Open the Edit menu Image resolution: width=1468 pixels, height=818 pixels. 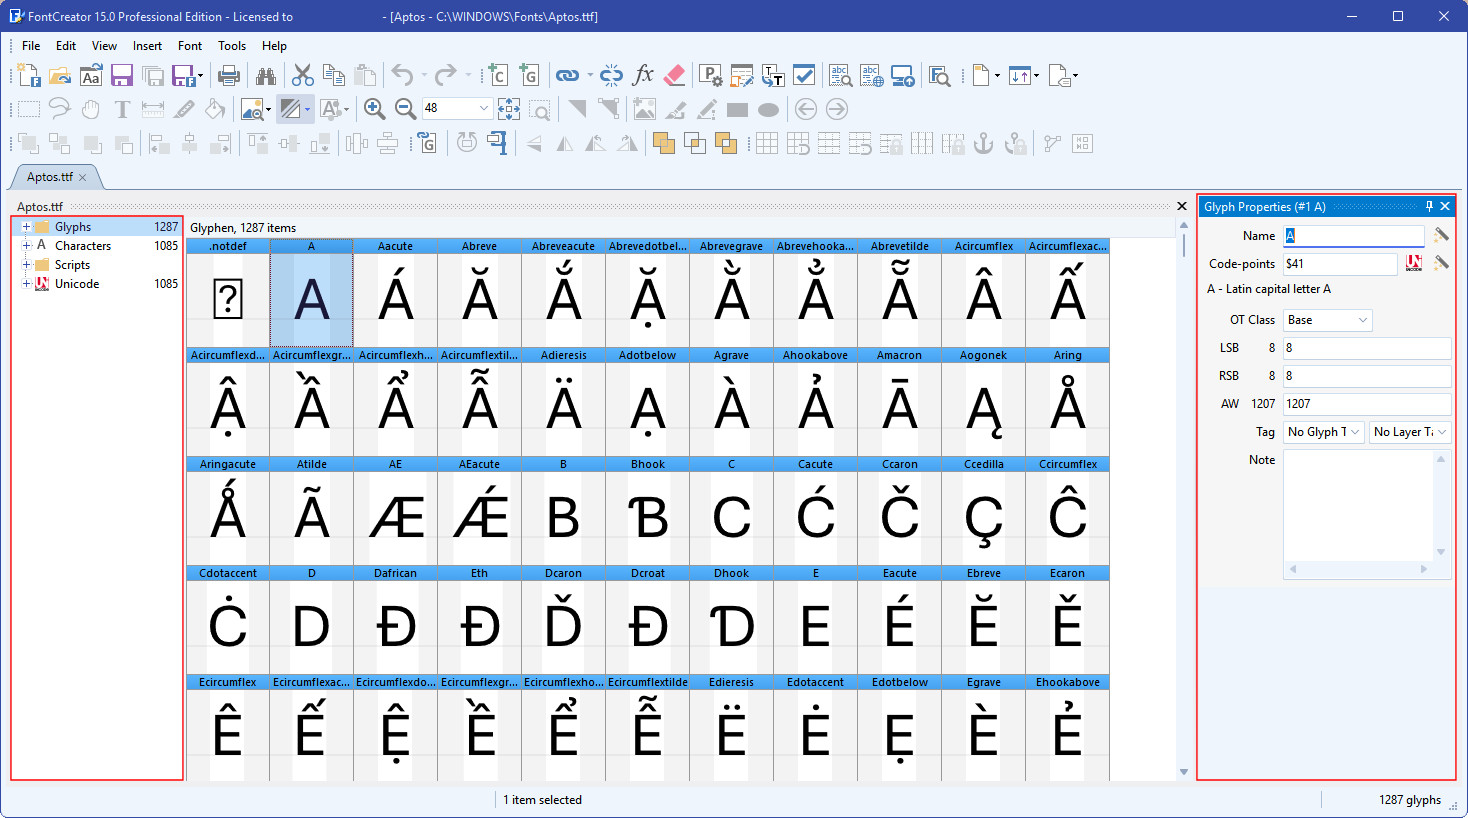[66, 46]
